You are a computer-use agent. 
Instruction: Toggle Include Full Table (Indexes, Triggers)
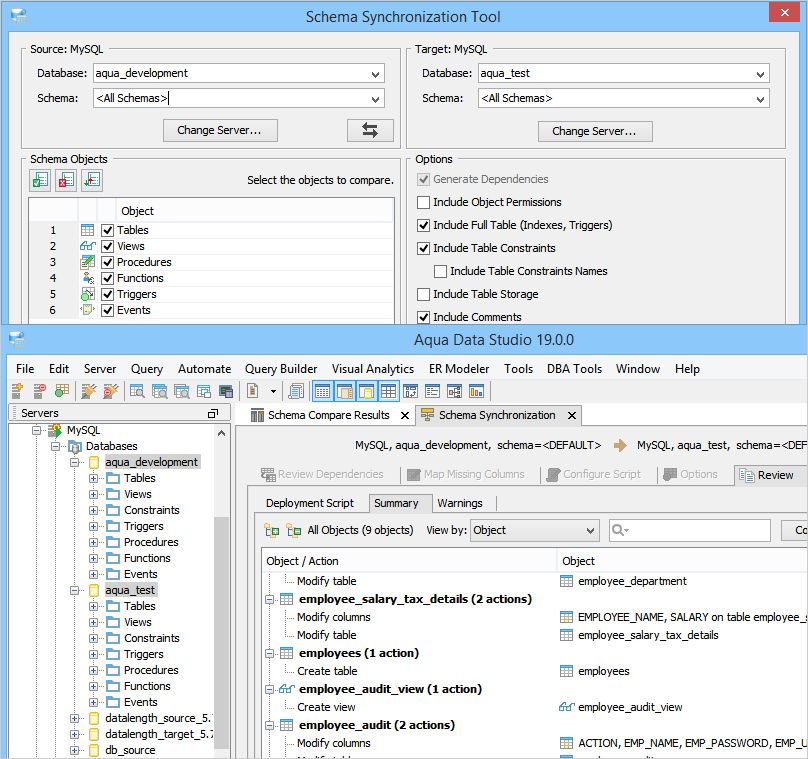423,225
